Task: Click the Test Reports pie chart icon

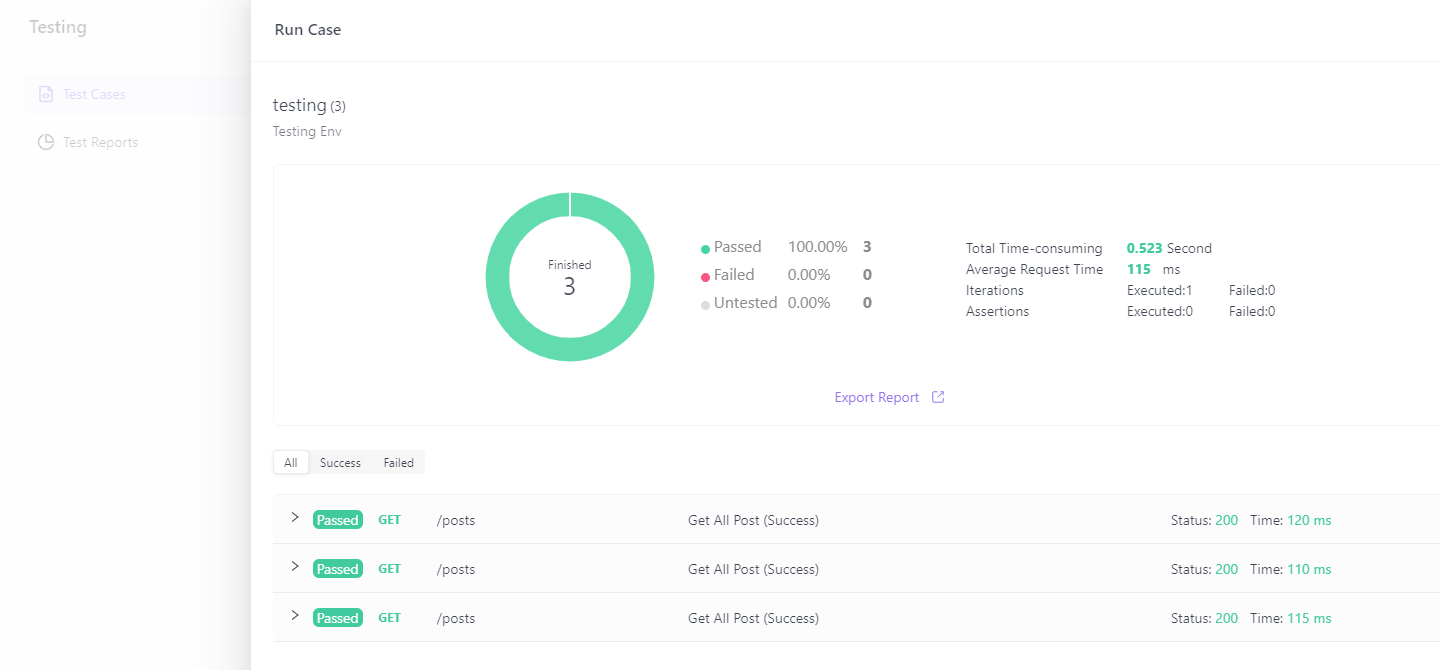Action: (x=45, y=142)
